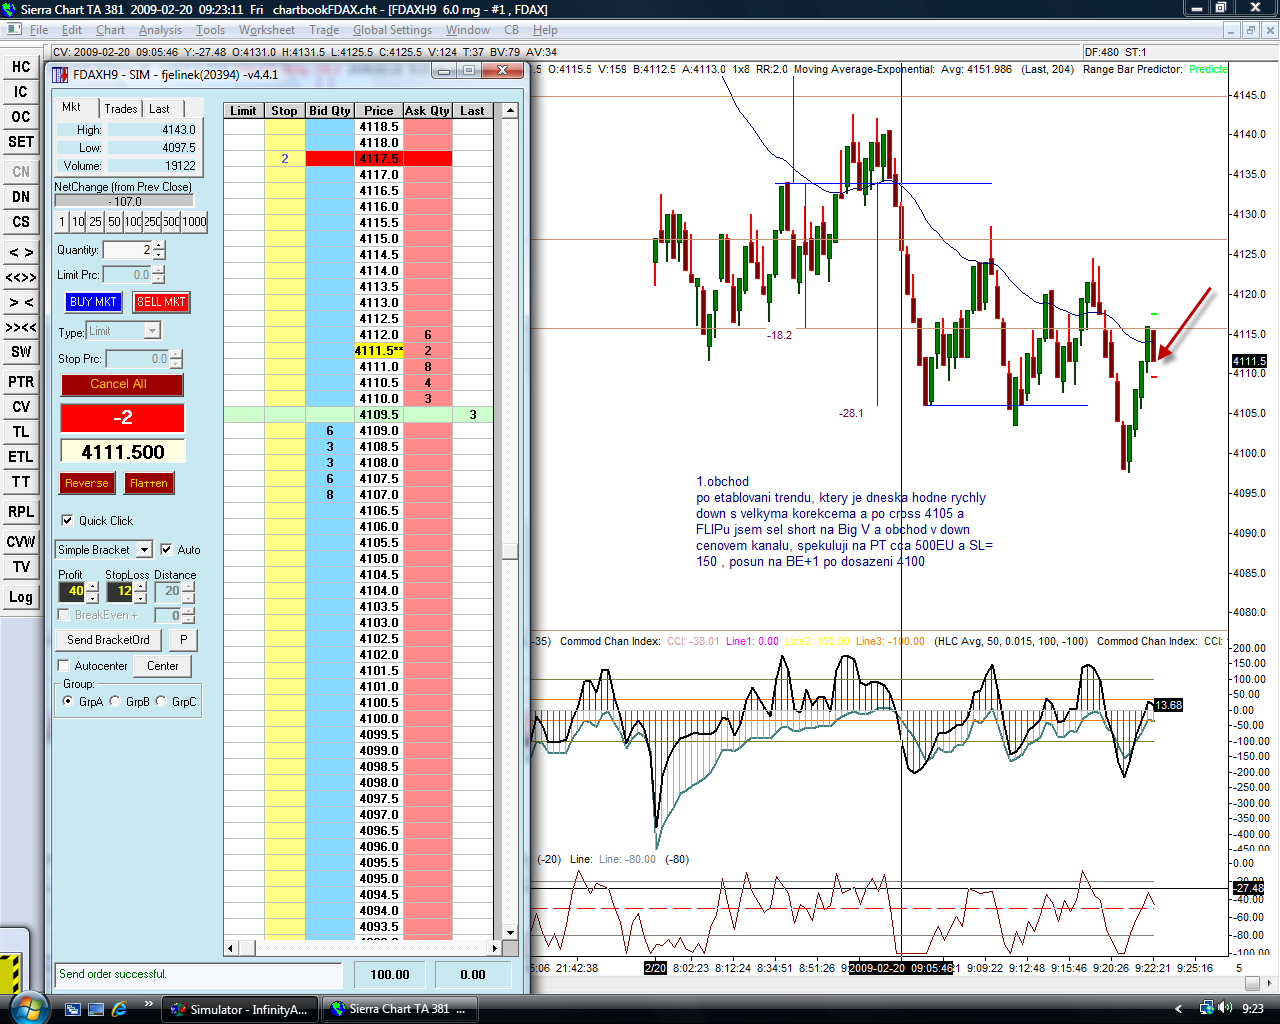
Task: Open the File menu
Action: [x=39, y=30]
